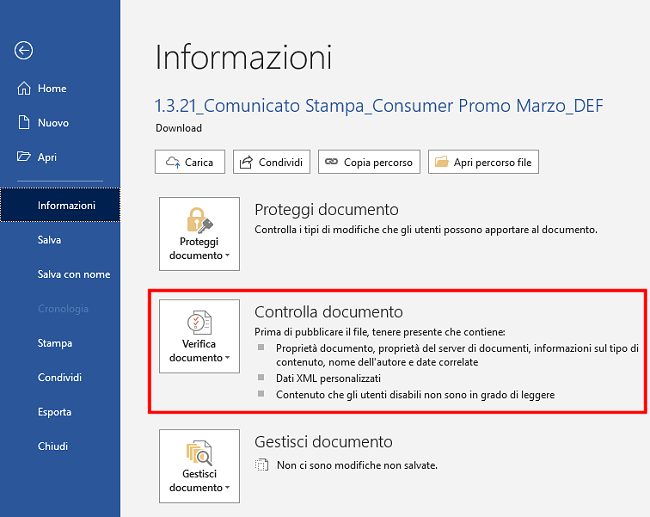
Task: Click the share arrow icon on Condividi button
Action: click(246, 162)
